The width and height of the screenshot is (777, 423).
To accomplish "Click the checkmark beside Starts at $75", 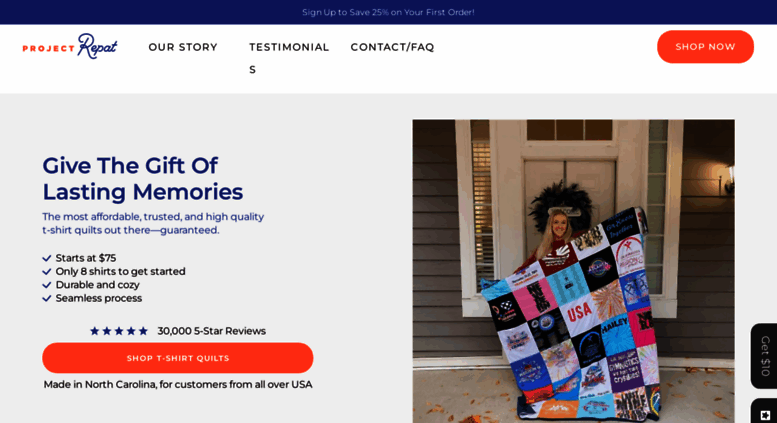I will (x=47, y=258).
